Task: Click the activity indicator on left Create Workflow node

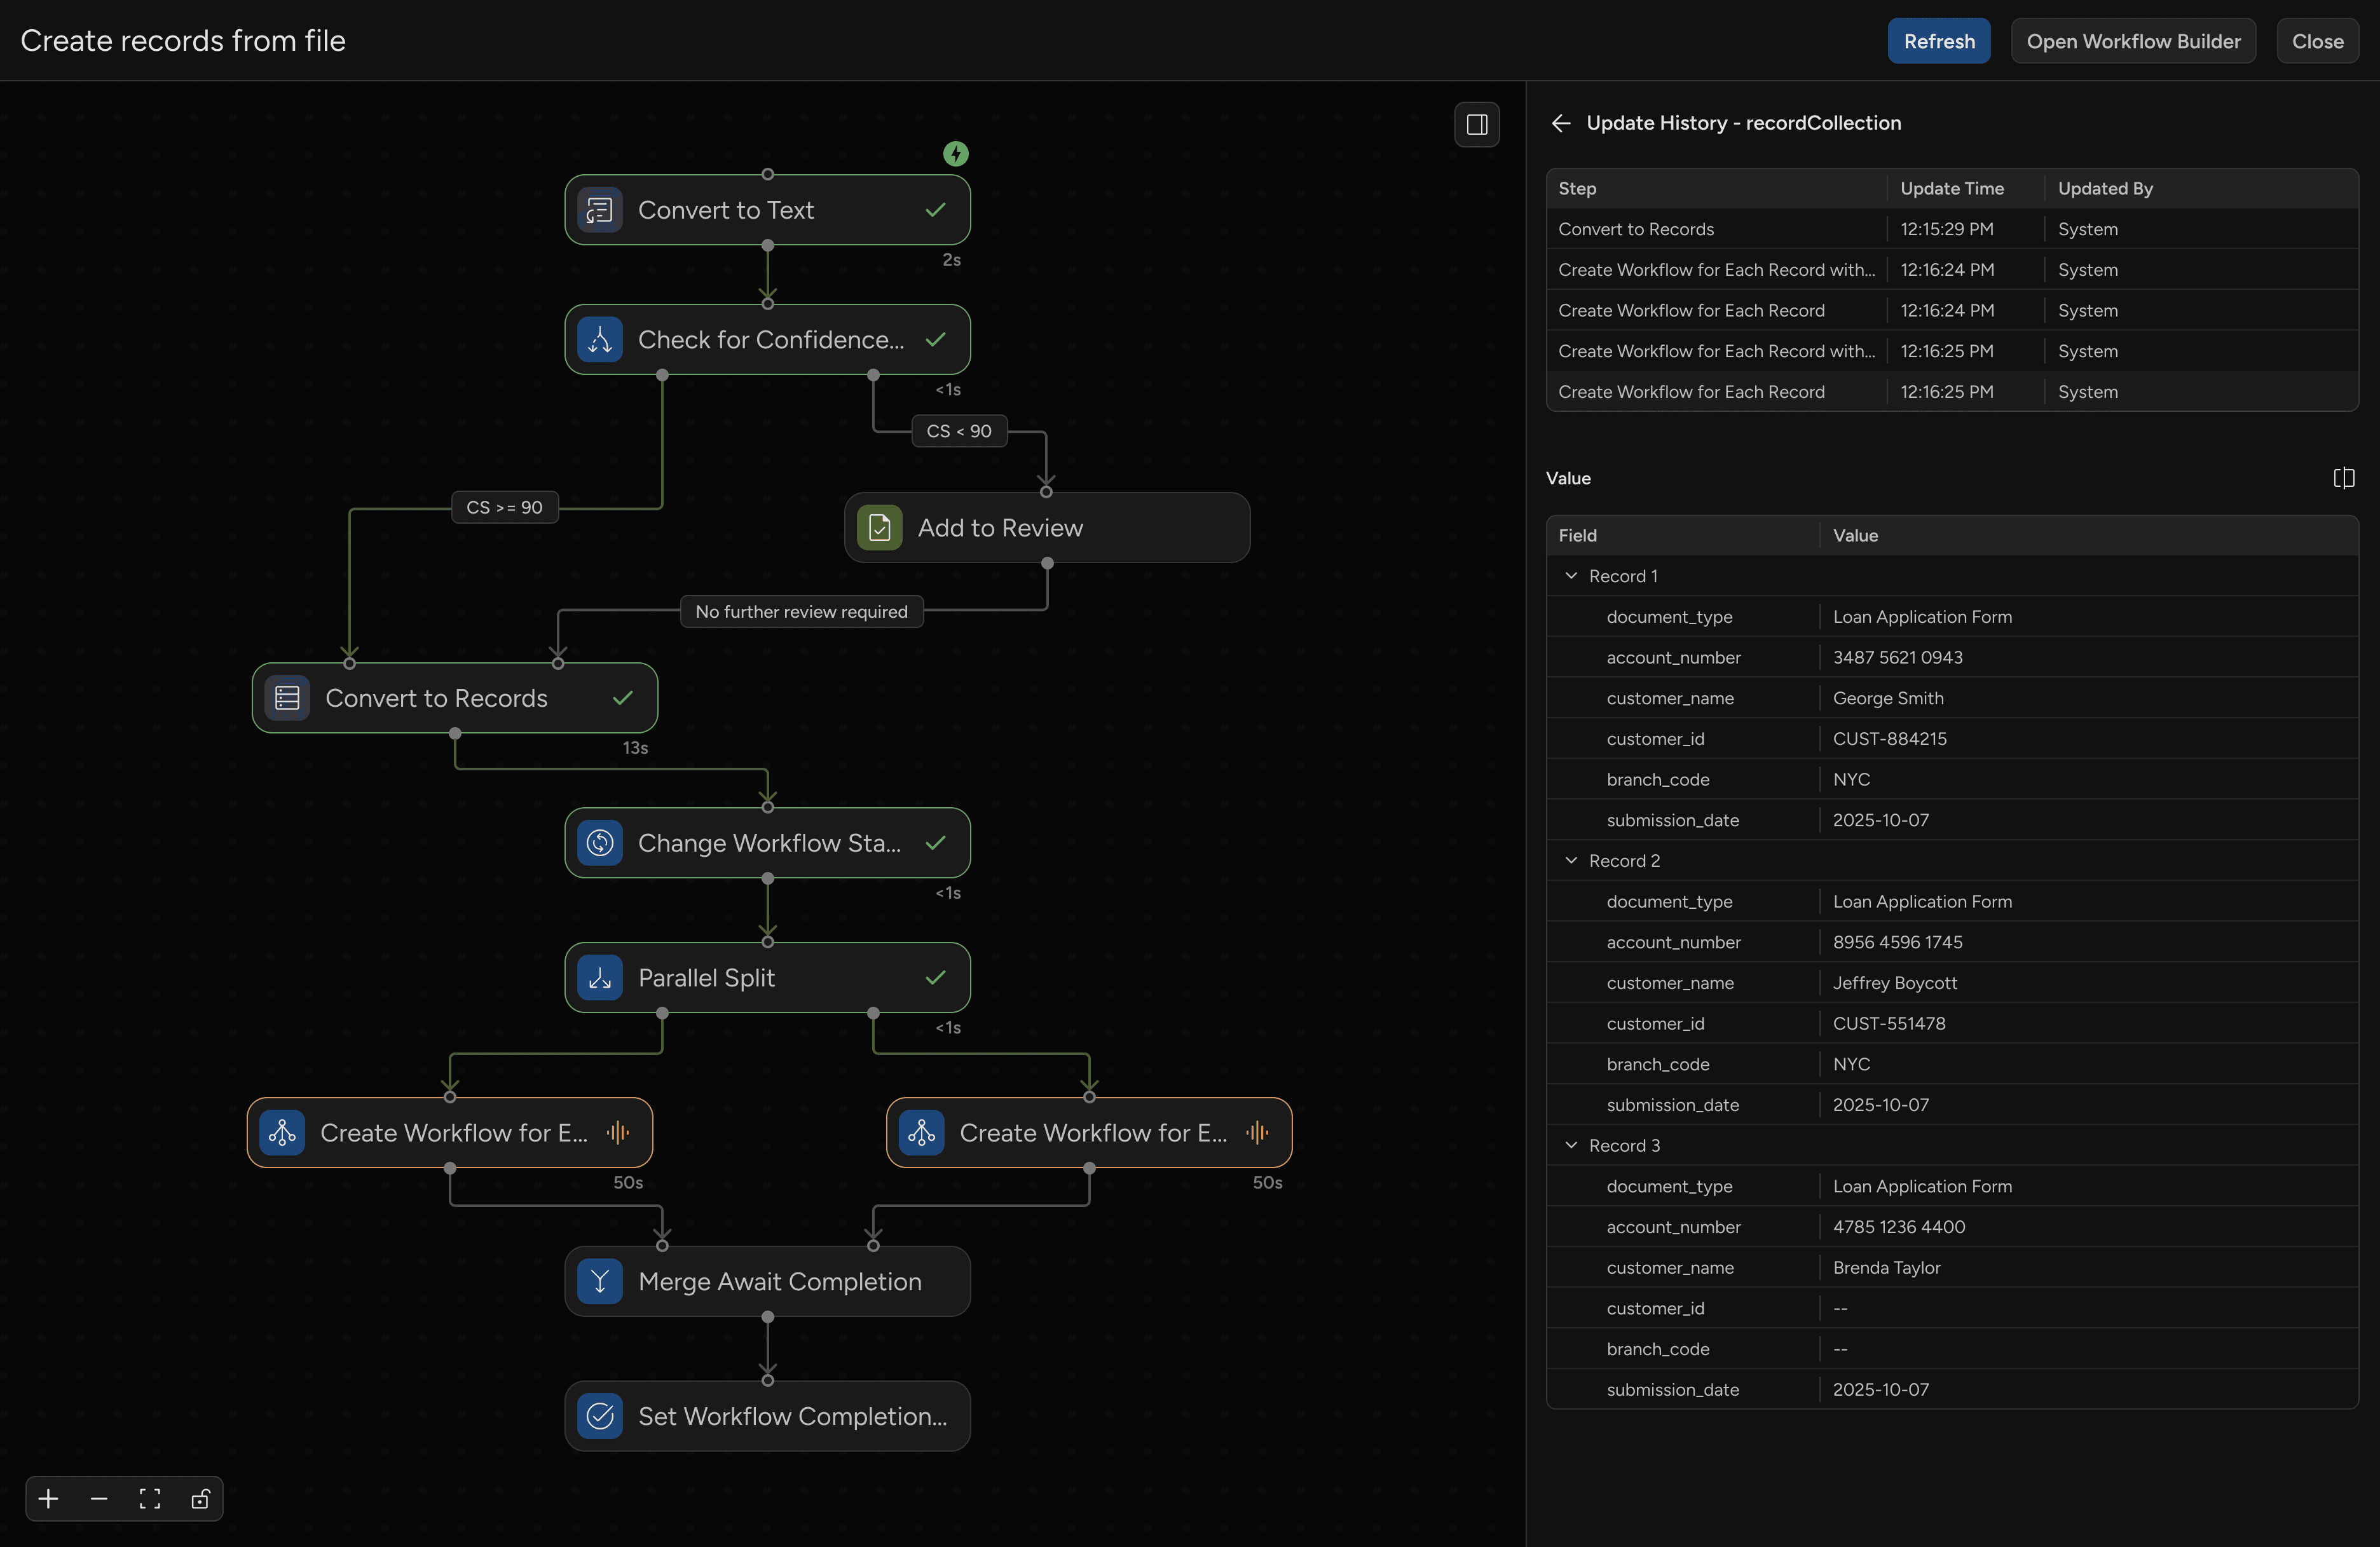Action: click(x=618, y=1133)
